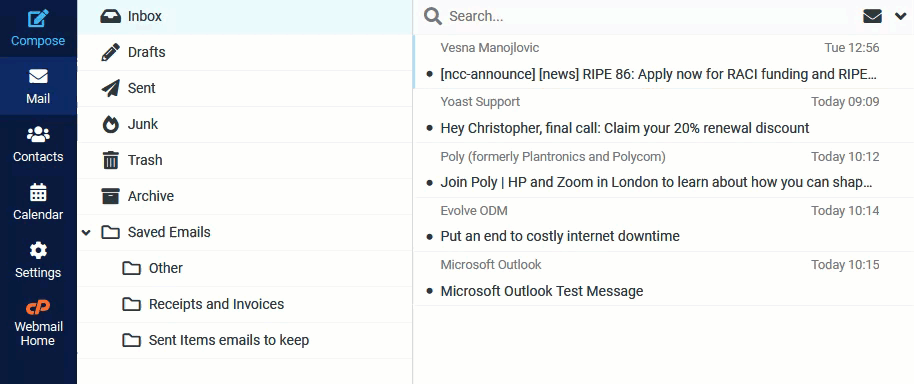Click the Contacts text label
Image resolution: width=914 pixels, height=384 pixels.
(x=38, y=157)
